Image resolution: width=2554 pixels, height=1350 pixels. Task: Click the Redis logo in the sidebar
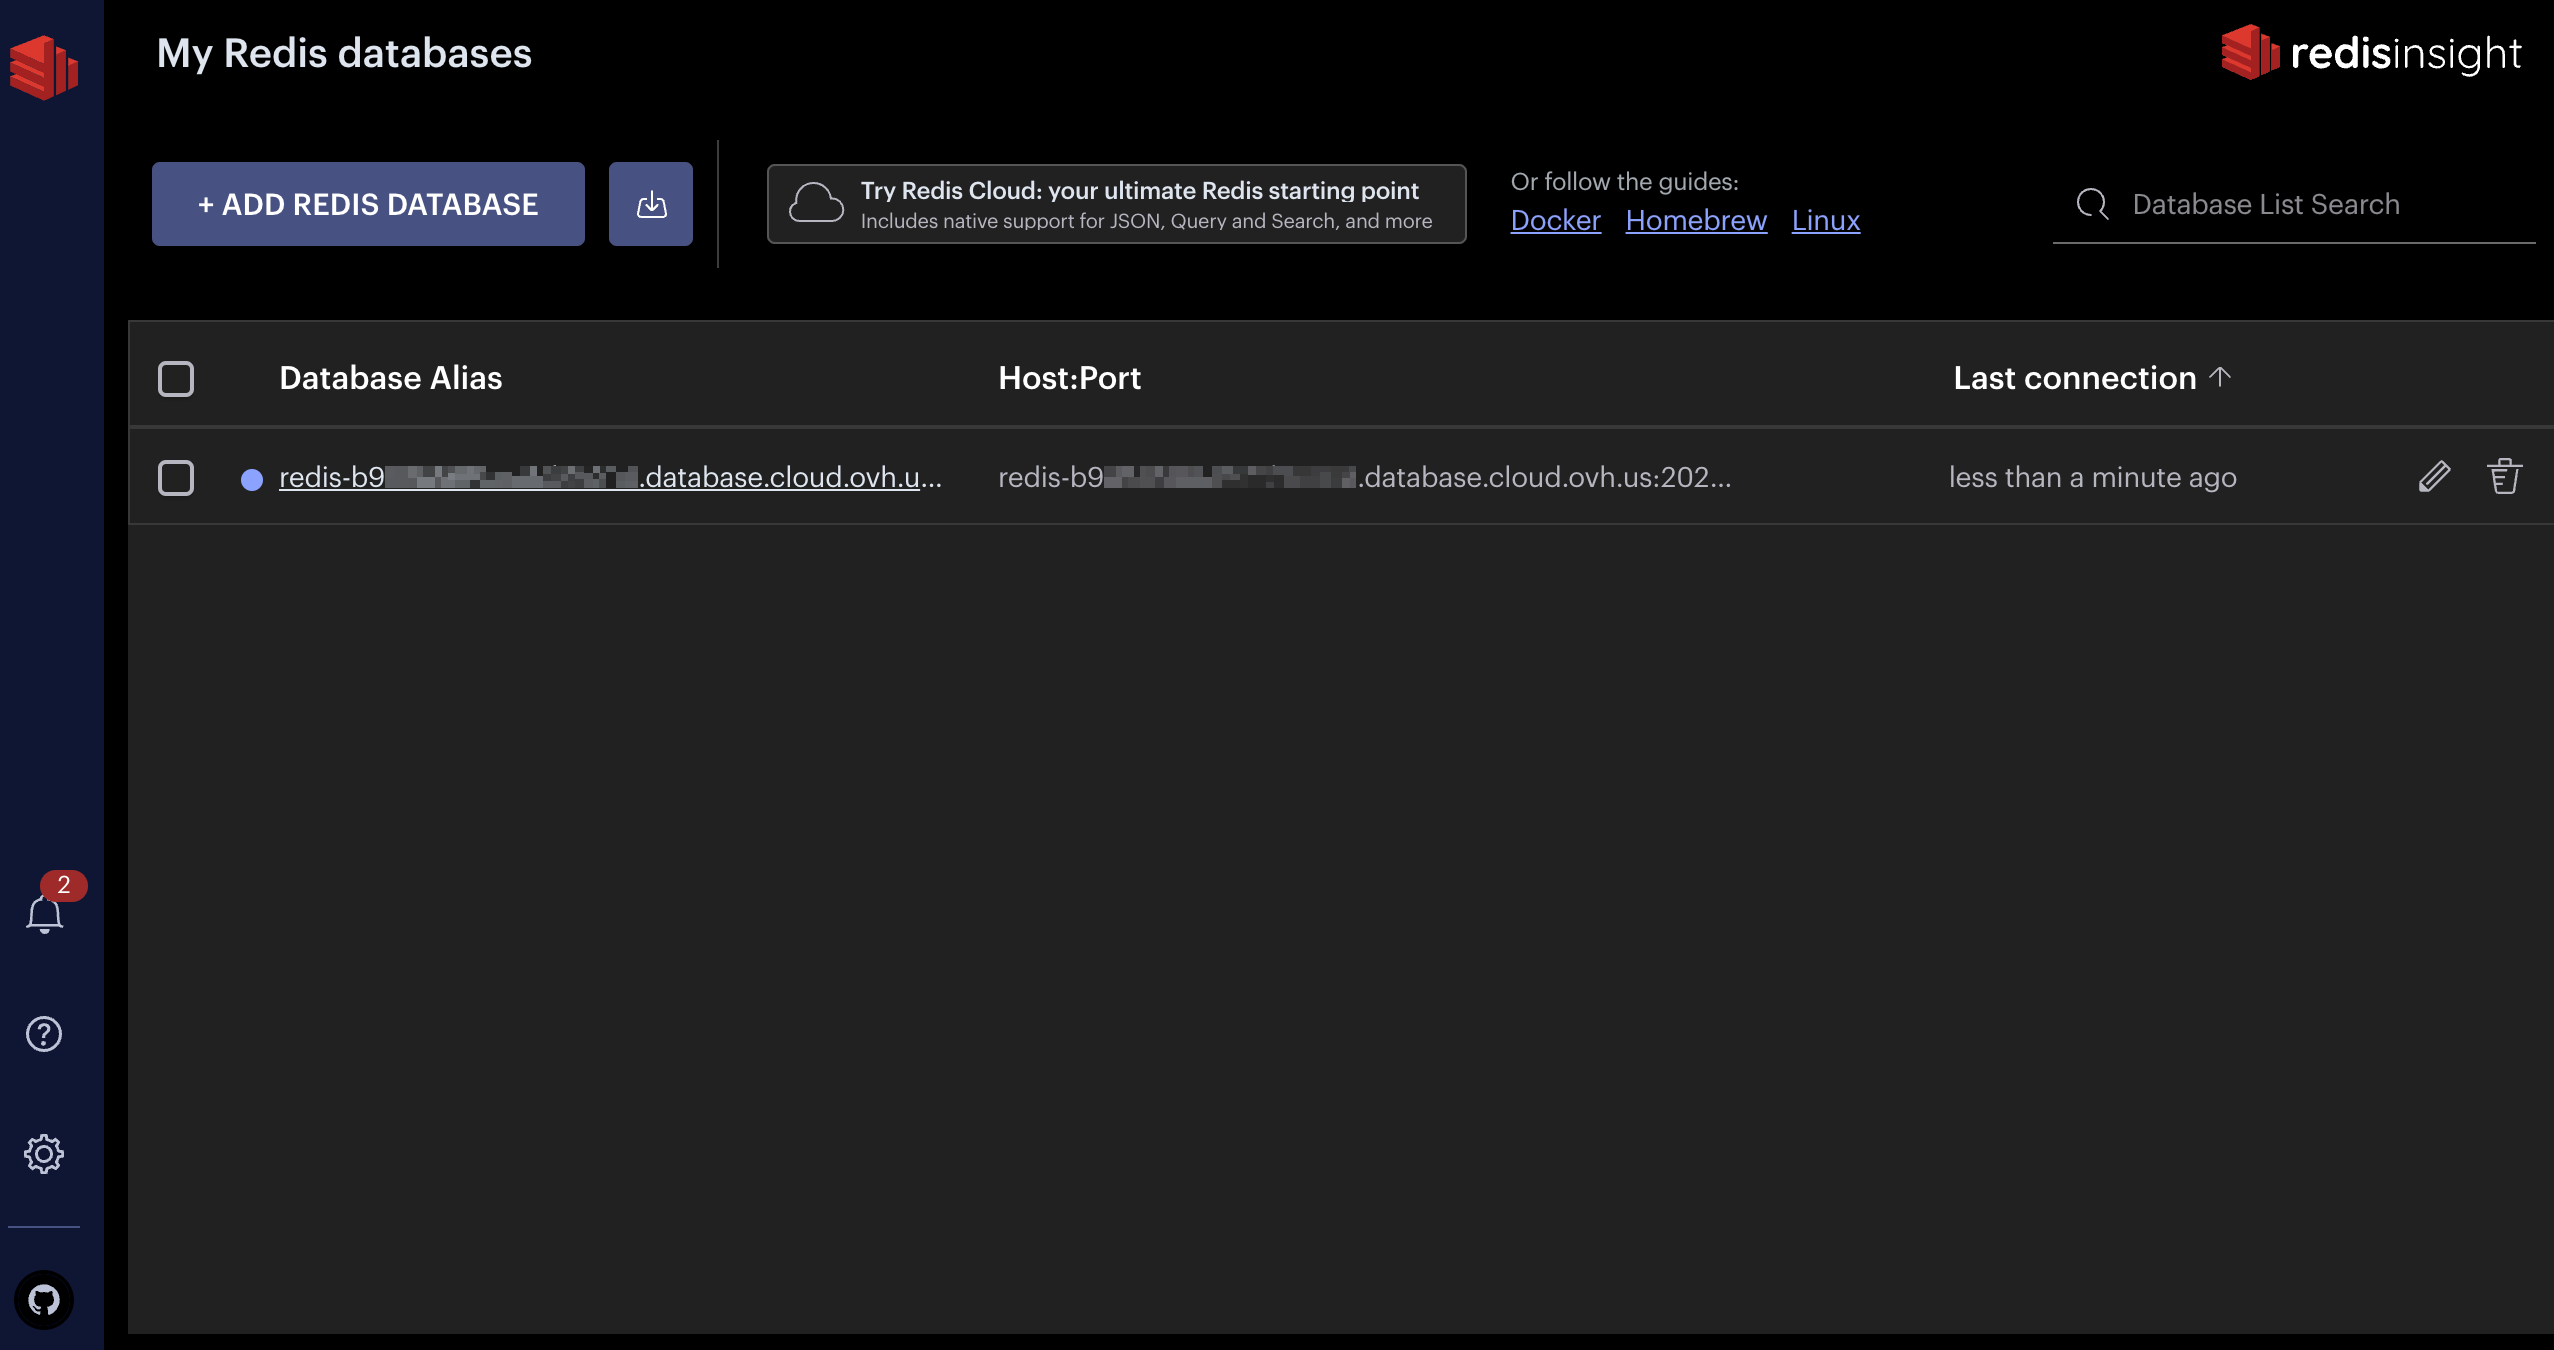pos(44,67)
